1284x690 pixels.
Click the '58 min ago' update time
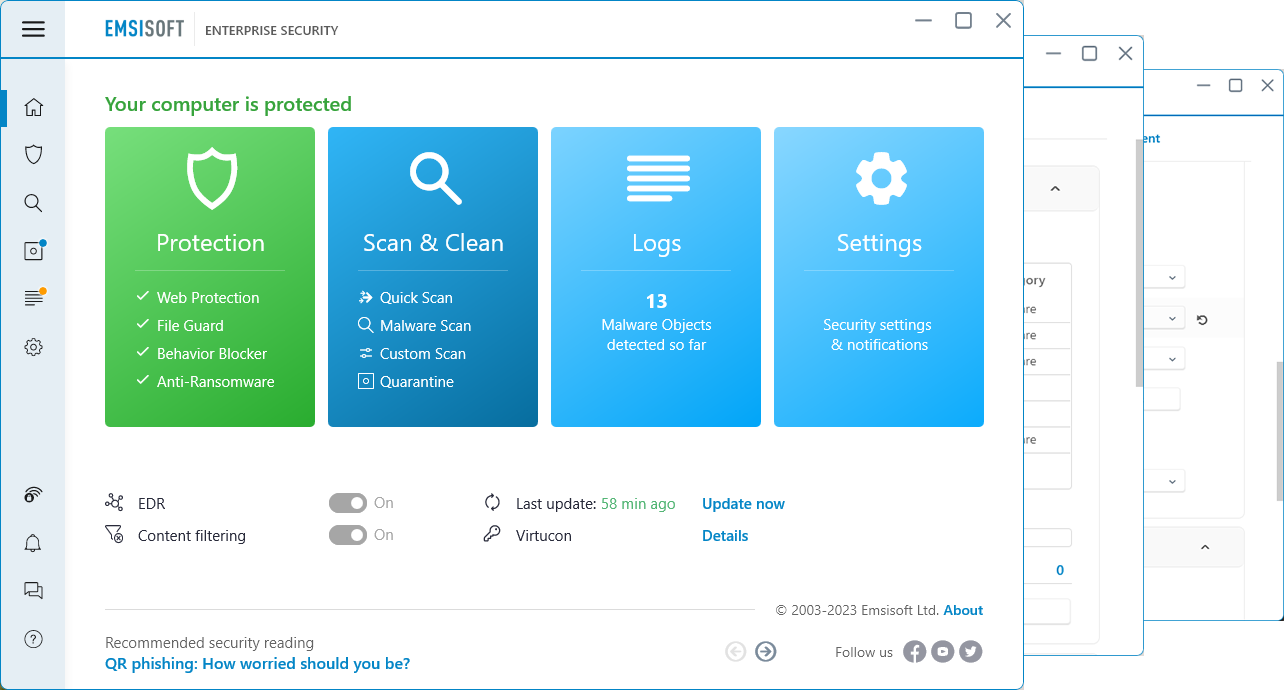[x=638, y=503]
